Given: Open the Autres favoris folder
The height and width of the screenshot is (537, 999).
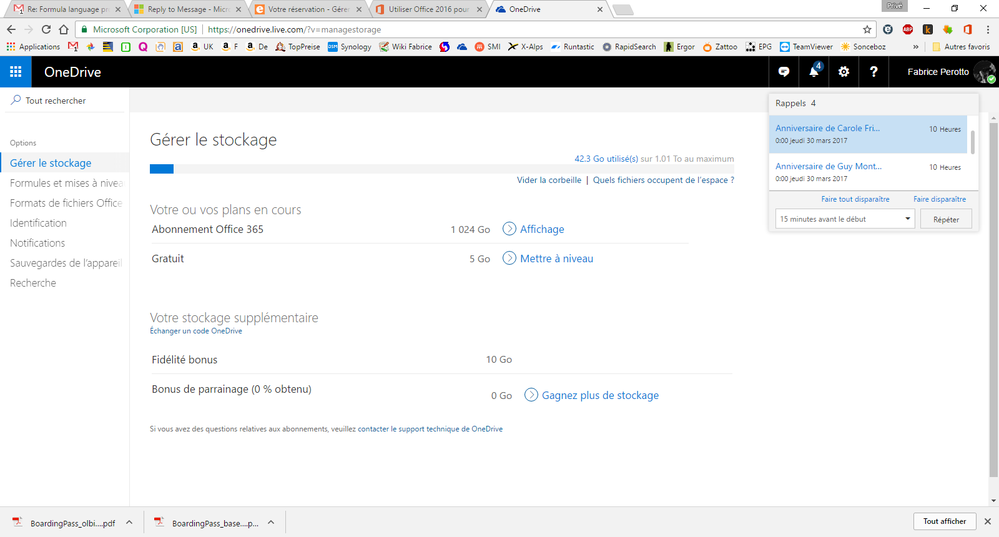Looking at the screenshot, I should [961, 47].
